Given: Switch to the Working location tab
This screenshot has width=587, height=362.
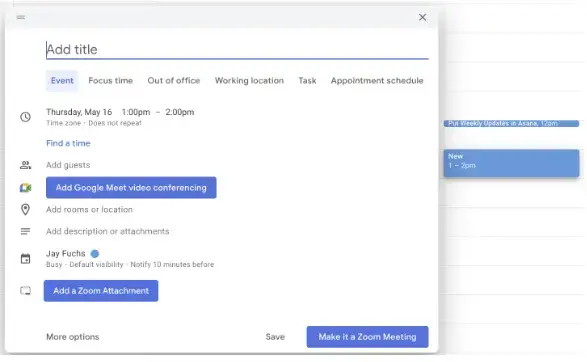Looking at the screenshot, I should coord(249,80).
